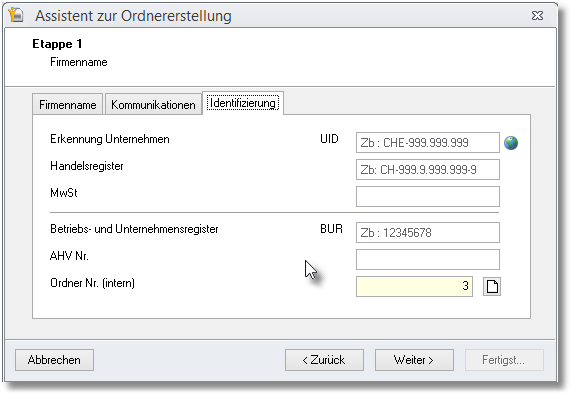
Task: Proceed using the Weiter button
Action: 414,360
